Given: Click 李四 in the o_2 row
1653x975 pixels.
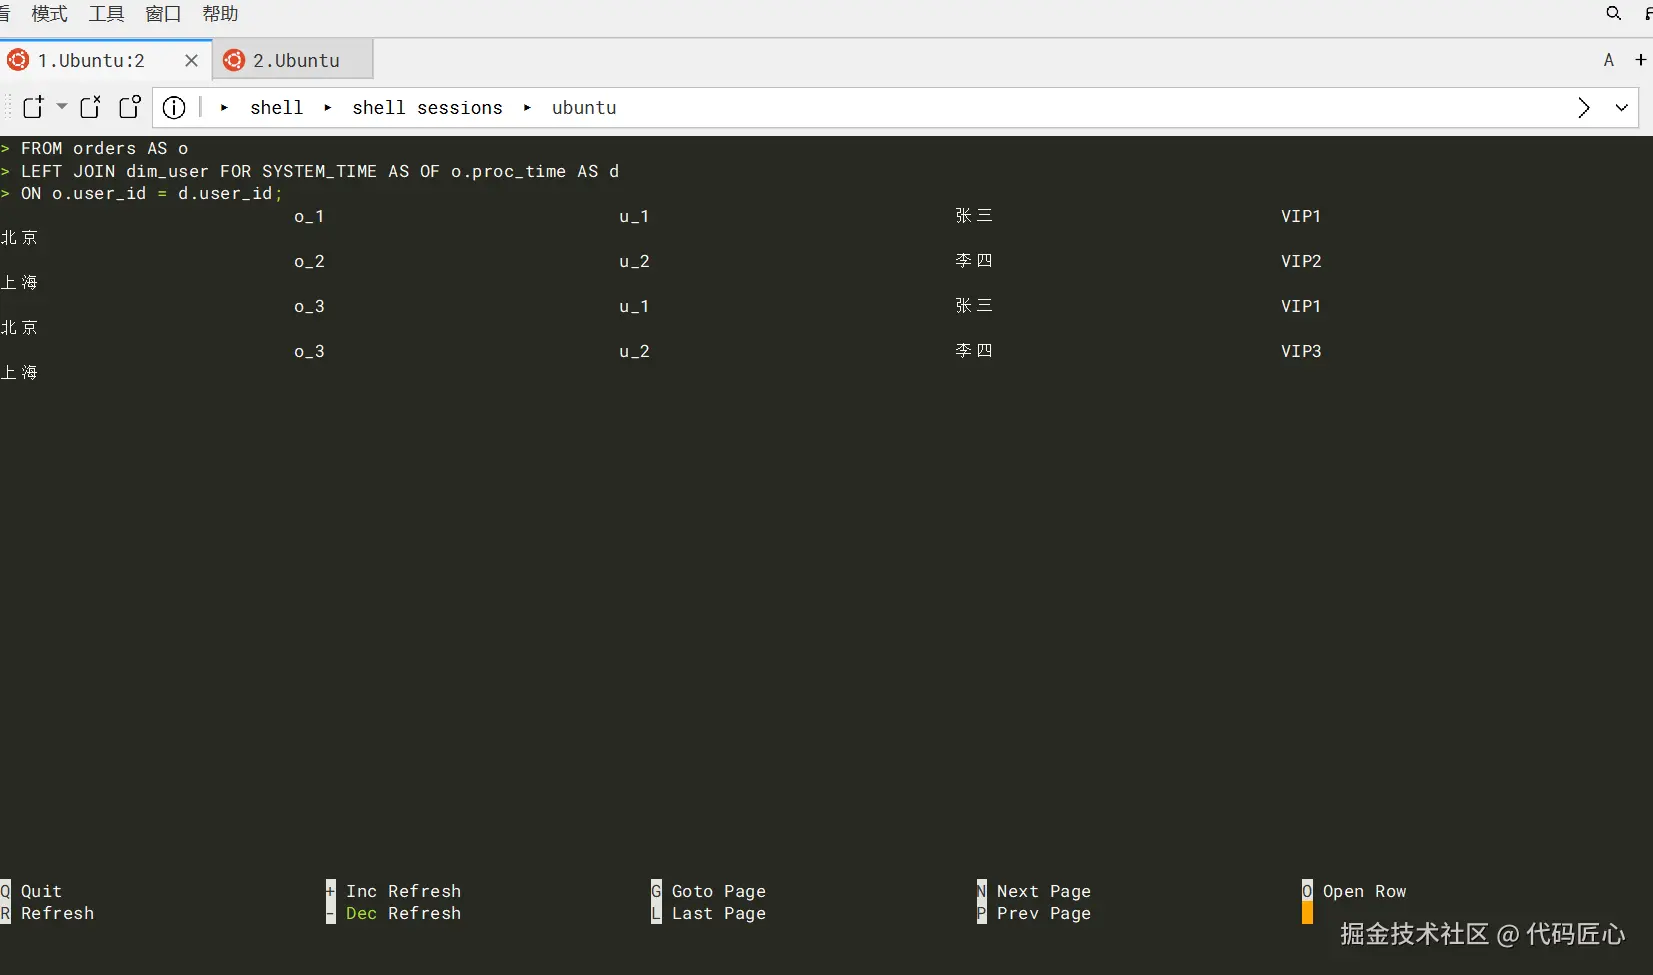Looking at the screenshot, I should click(974, 261).
